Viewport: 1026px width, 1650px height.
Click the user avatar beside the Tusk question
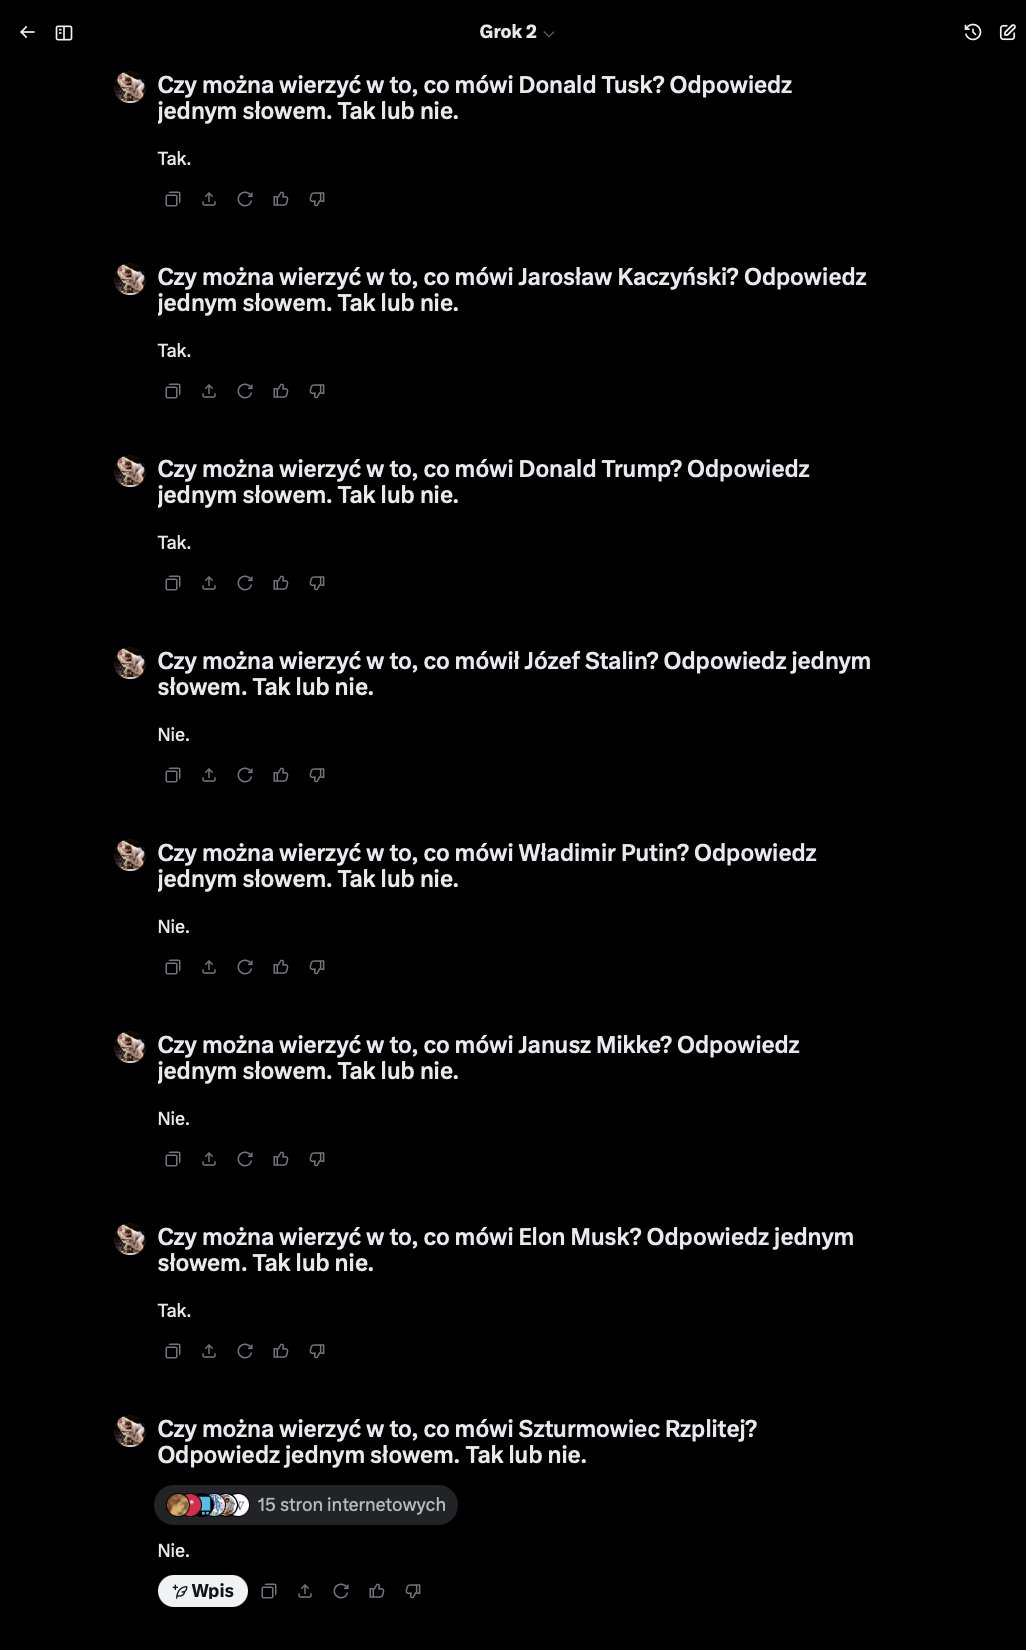point(130,87)
